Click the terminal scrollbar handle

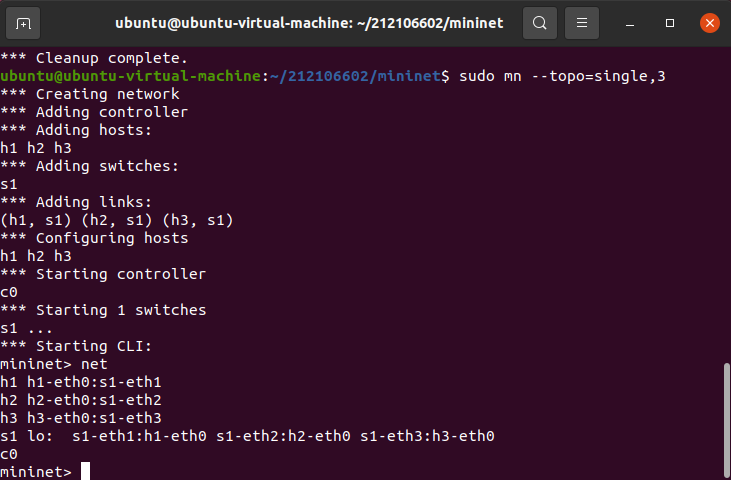pos(726,421)
